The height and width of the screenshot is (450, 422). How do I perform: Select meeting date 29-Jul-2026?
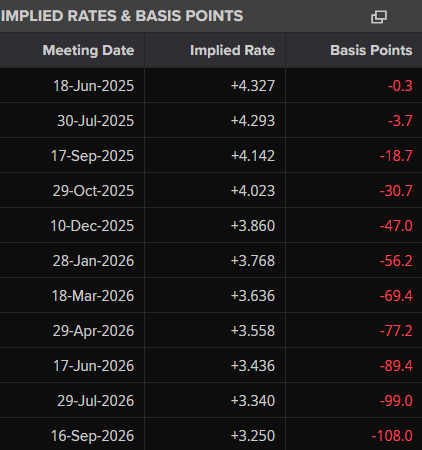tap(96, 401)
